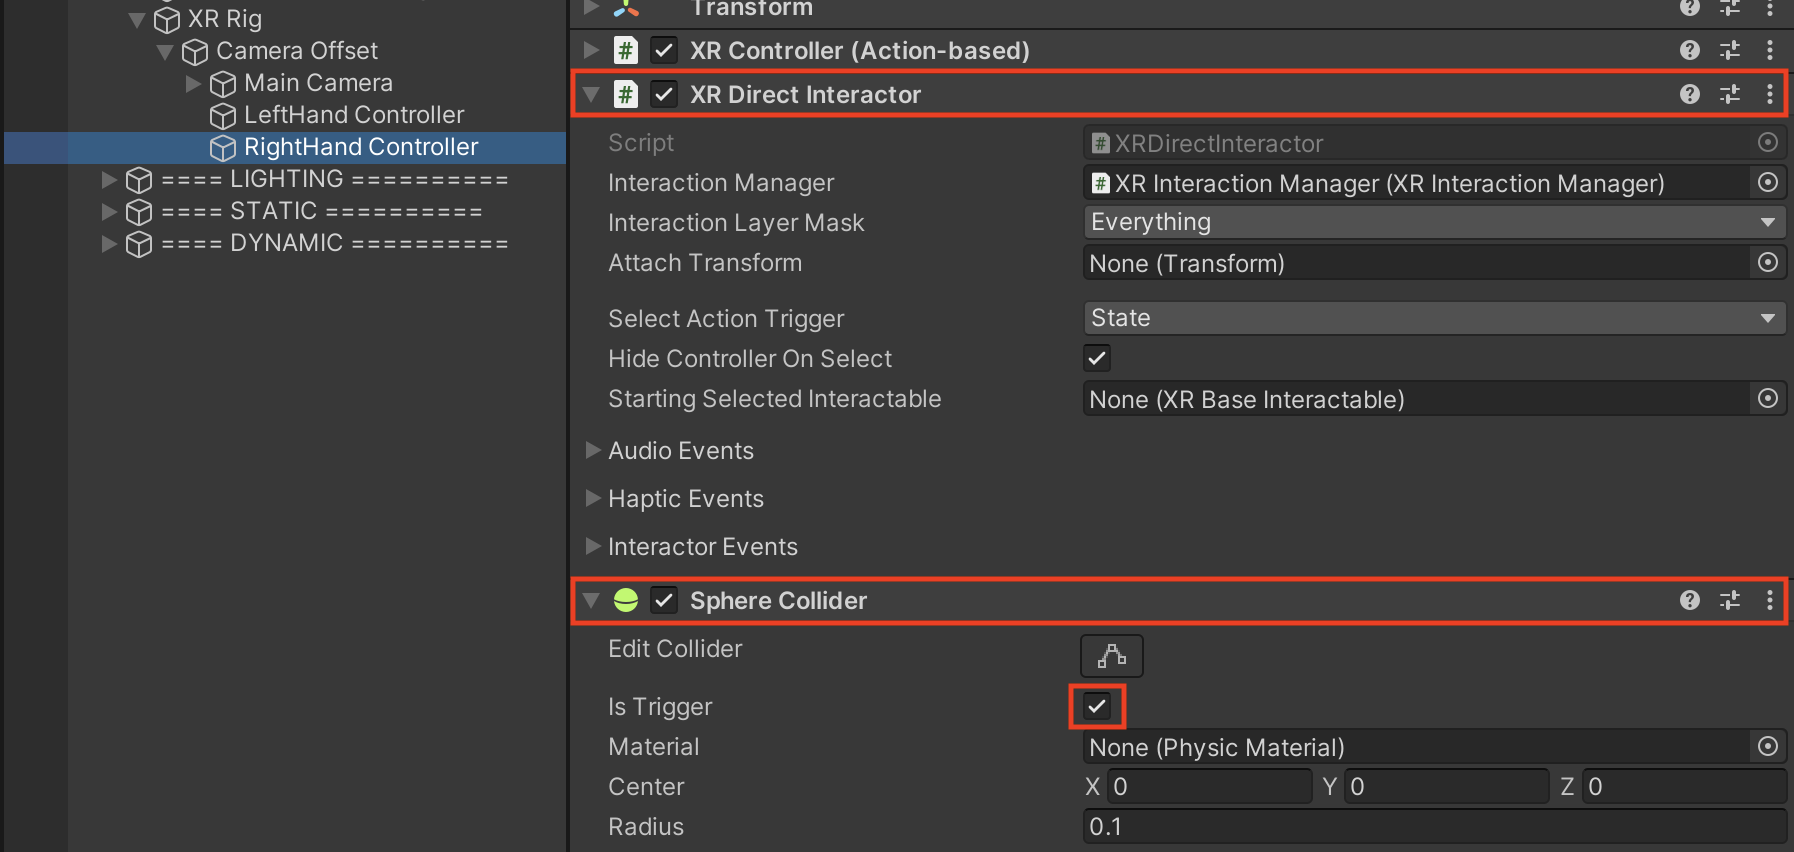Open object picker for Interaction Manager
The image size is (1794, 852).
click(1767, 183)
